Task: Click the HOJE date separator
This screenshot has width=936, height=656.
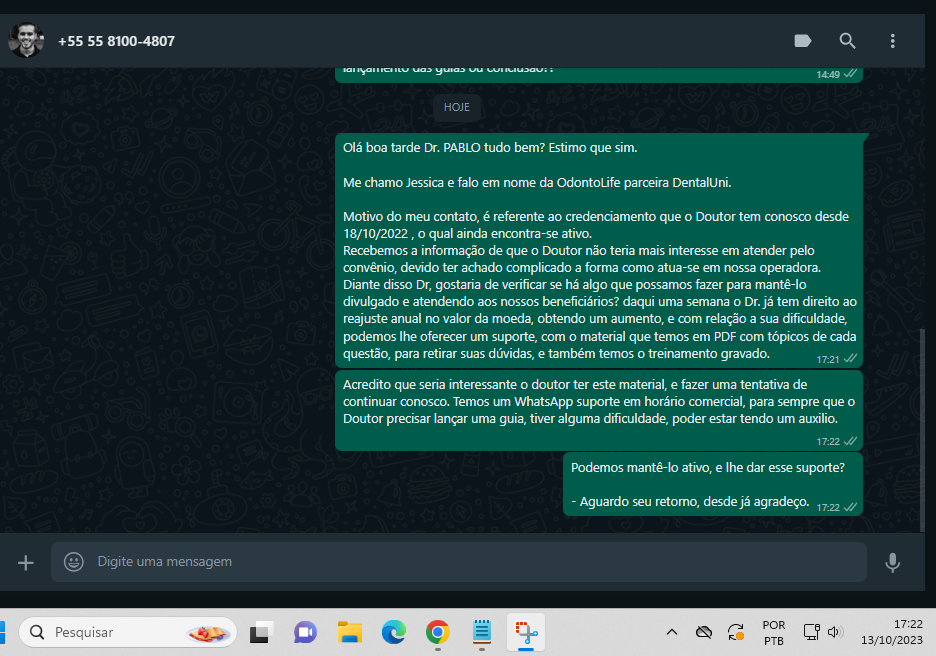Action: [457, 107]
